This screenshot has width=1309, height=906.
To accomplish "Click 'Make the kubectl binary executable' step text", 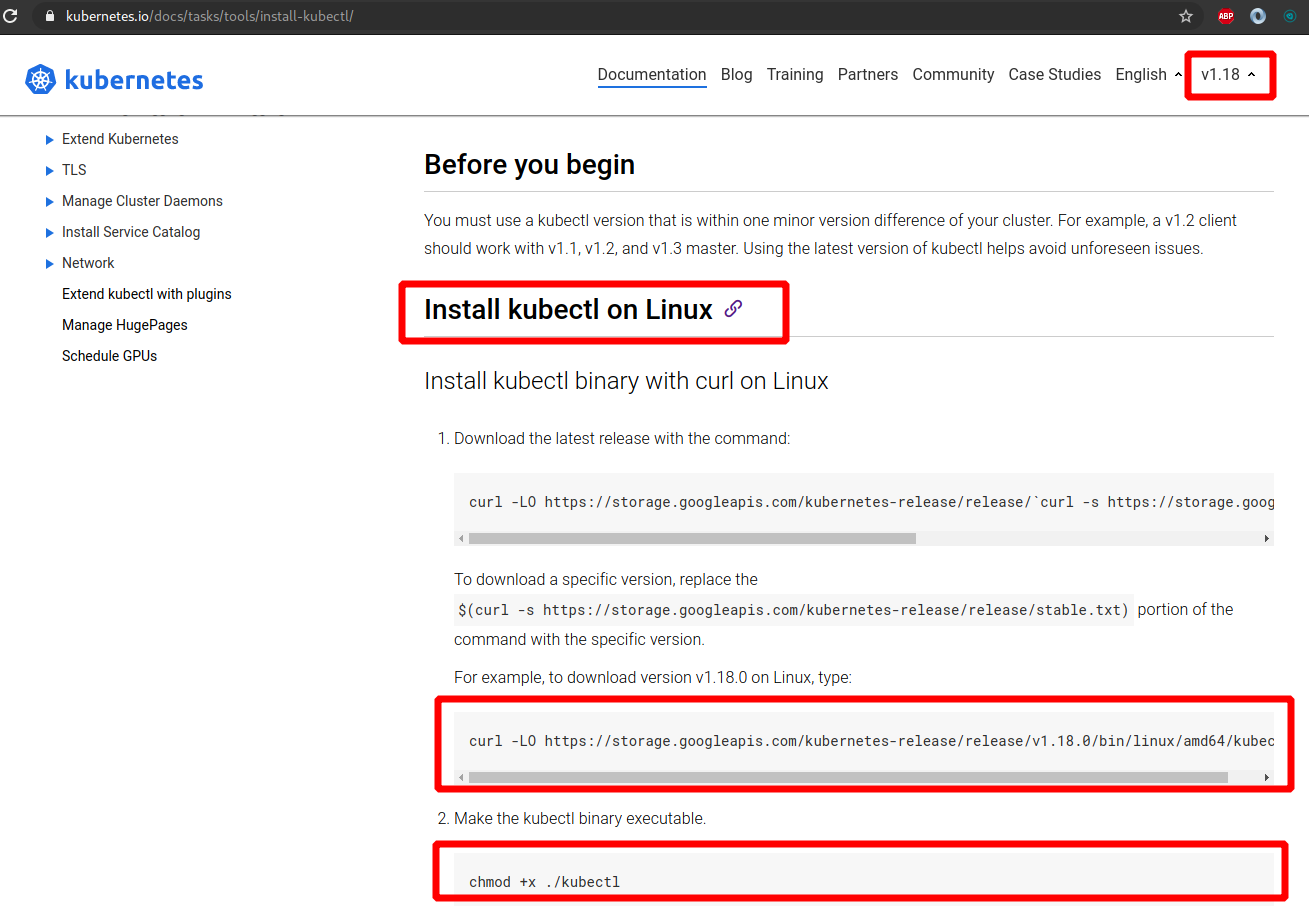I will coord(580,819).
